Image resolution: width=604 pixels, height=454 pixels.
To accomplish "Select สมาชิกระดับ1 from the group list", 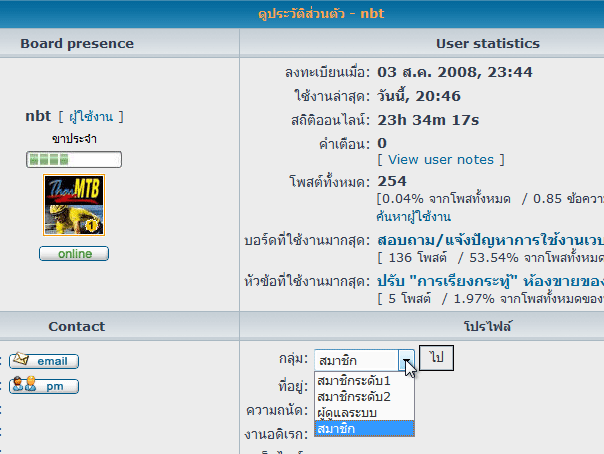I will [x=353, y=381].
